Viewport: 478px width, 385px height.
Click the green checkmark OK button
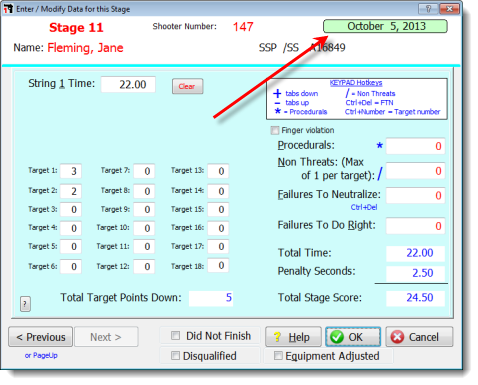353,337
